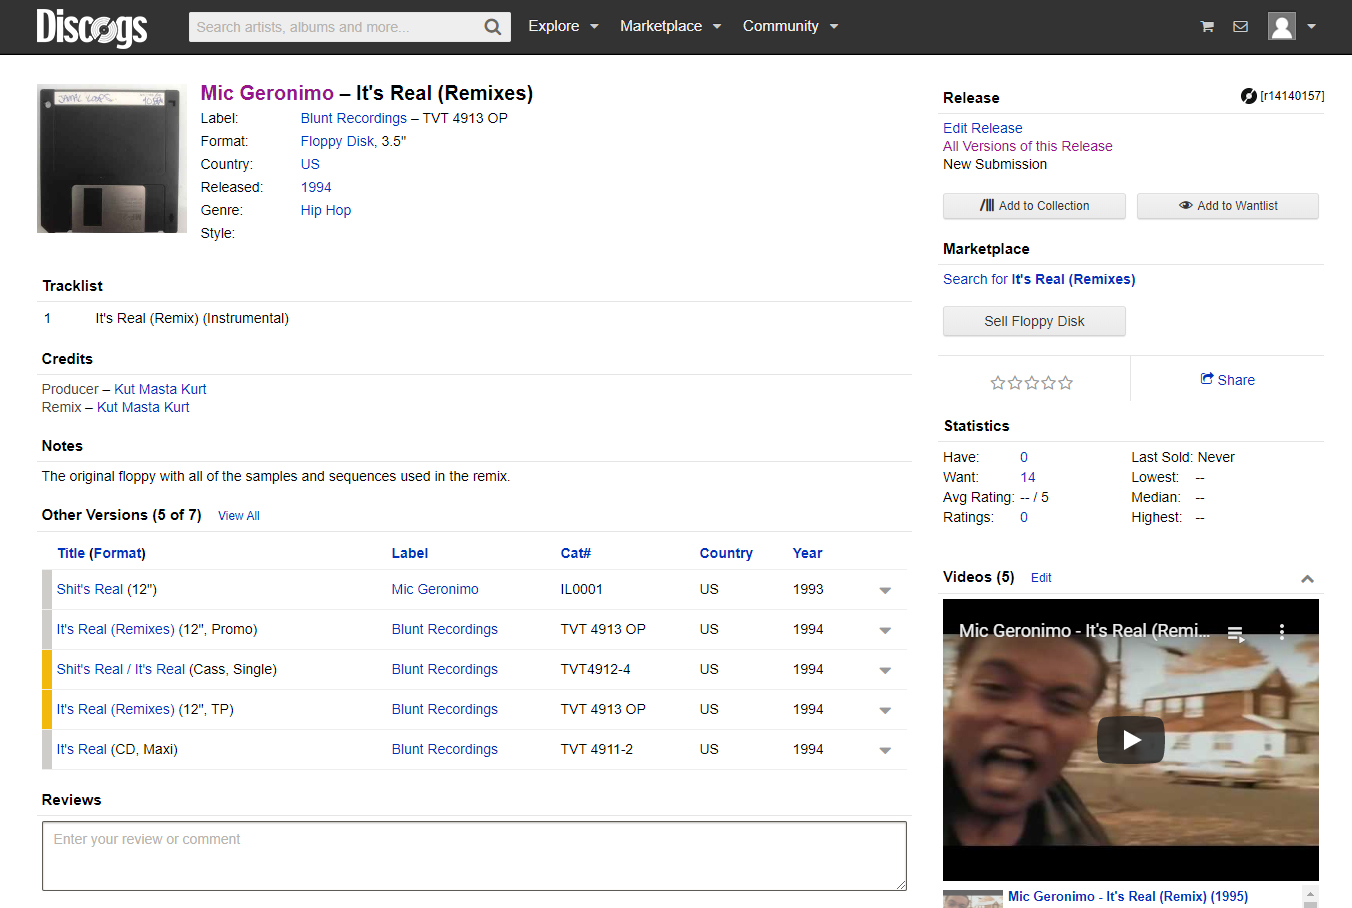Open the floppy disk cover image
Image resolution: width=1352 pixels, height=908 pixels.
tap(112, 159)
